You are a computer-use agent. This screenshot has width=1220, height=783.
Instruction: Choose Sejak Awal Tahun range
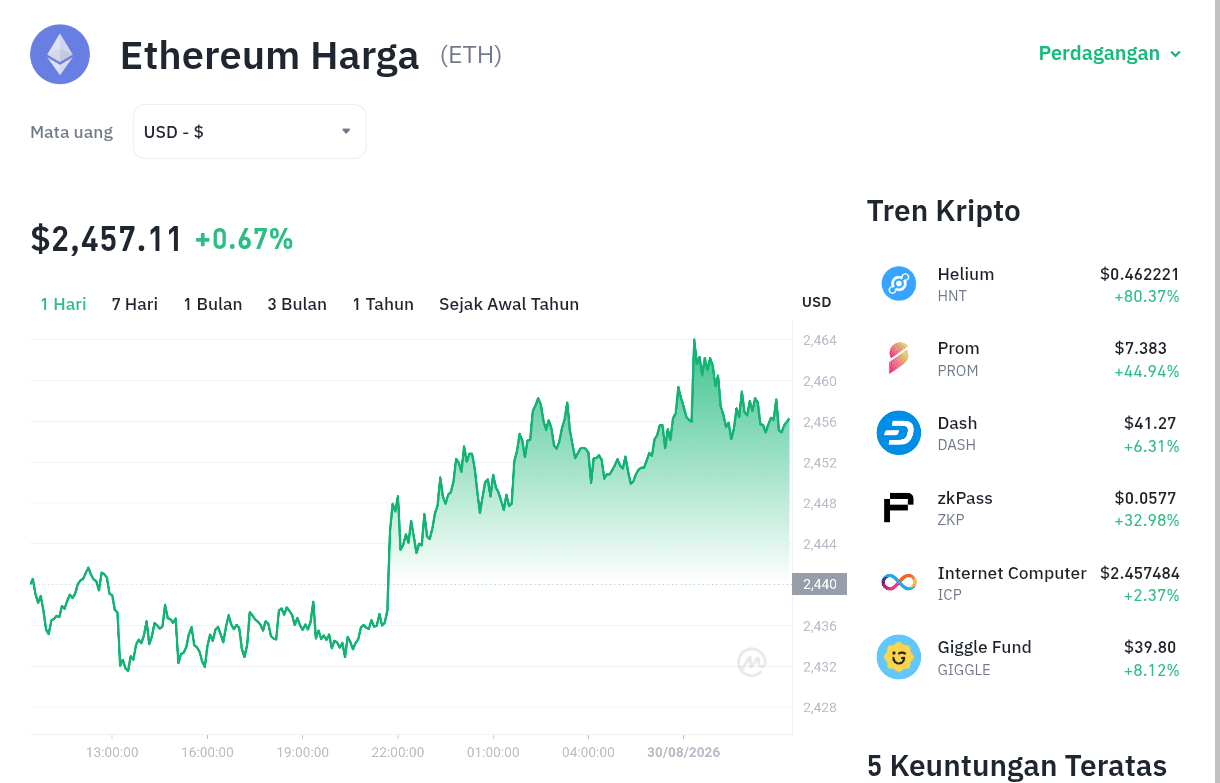click(x=509, y=304)
